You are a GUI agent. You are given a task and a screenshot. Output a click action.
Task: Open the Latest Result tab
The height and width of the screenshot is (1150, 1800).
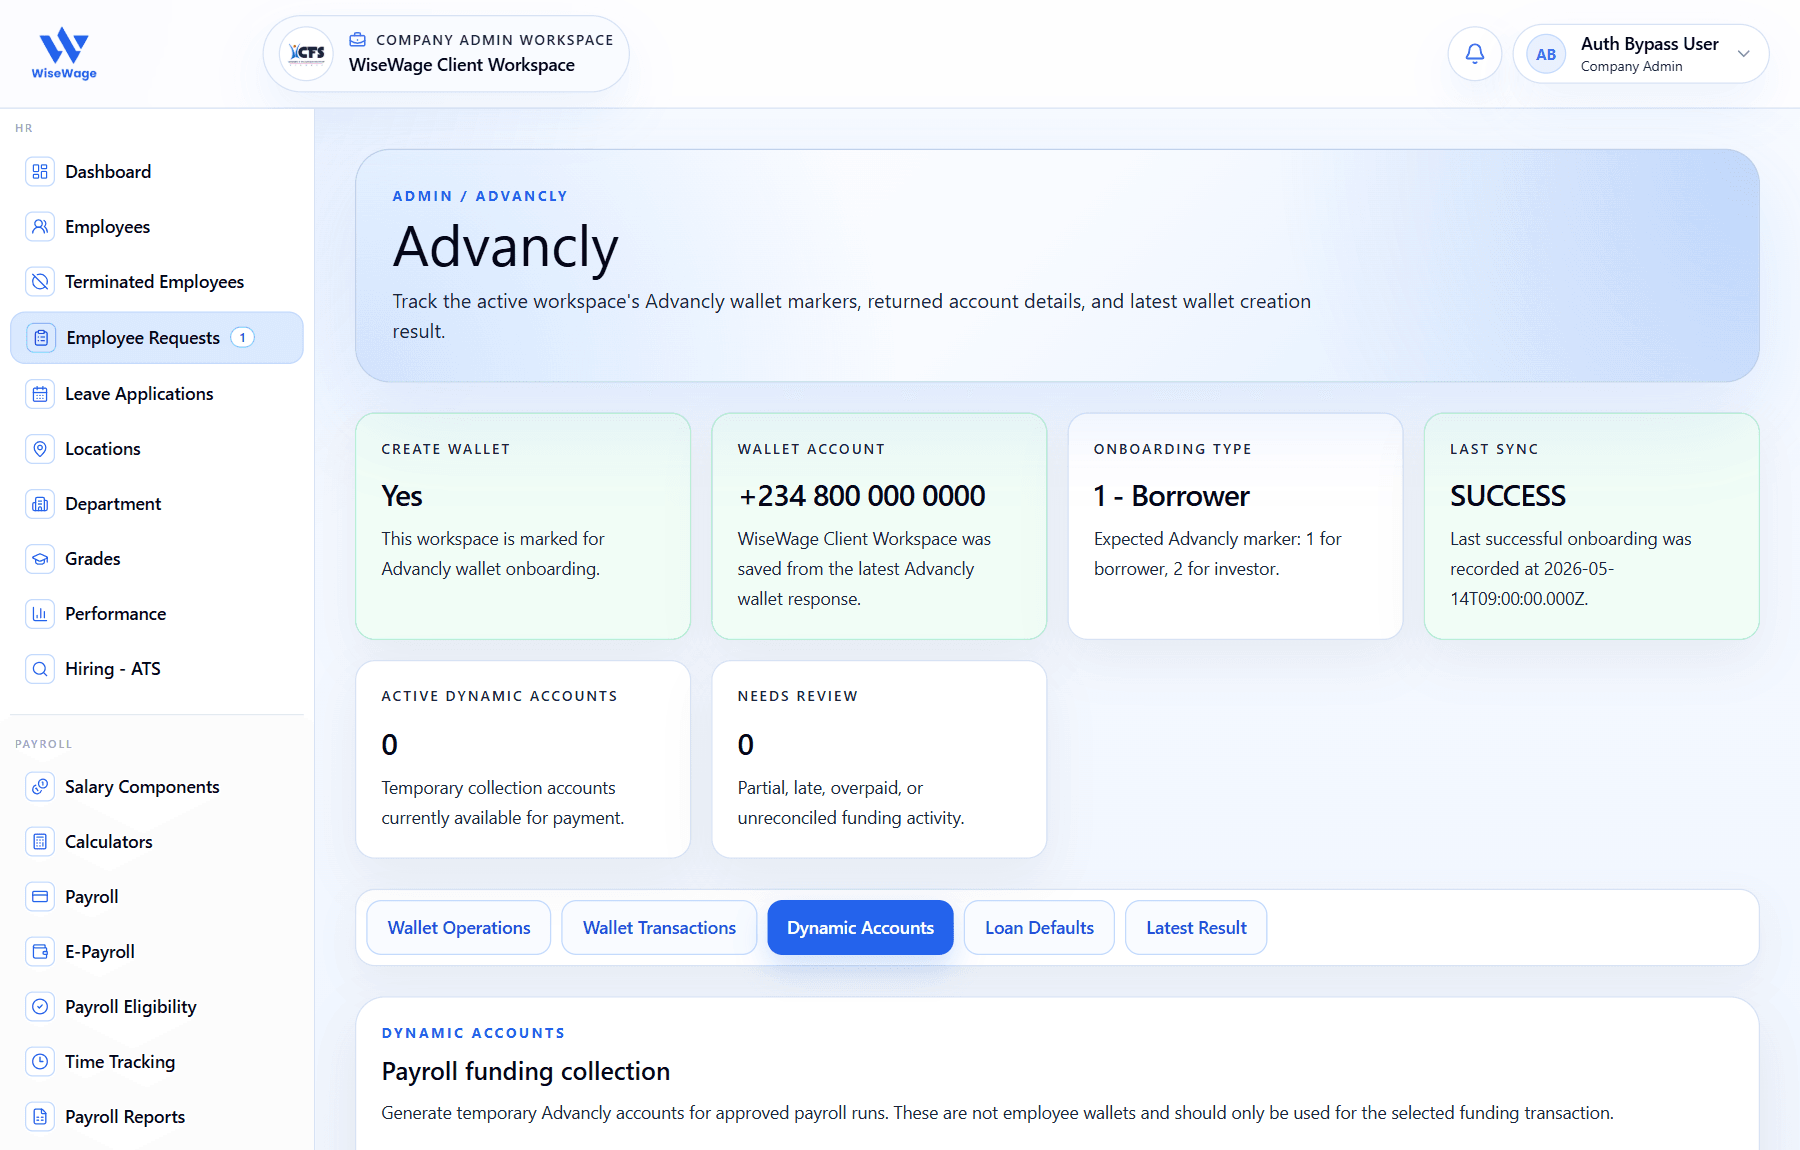tap(1196, 928)
